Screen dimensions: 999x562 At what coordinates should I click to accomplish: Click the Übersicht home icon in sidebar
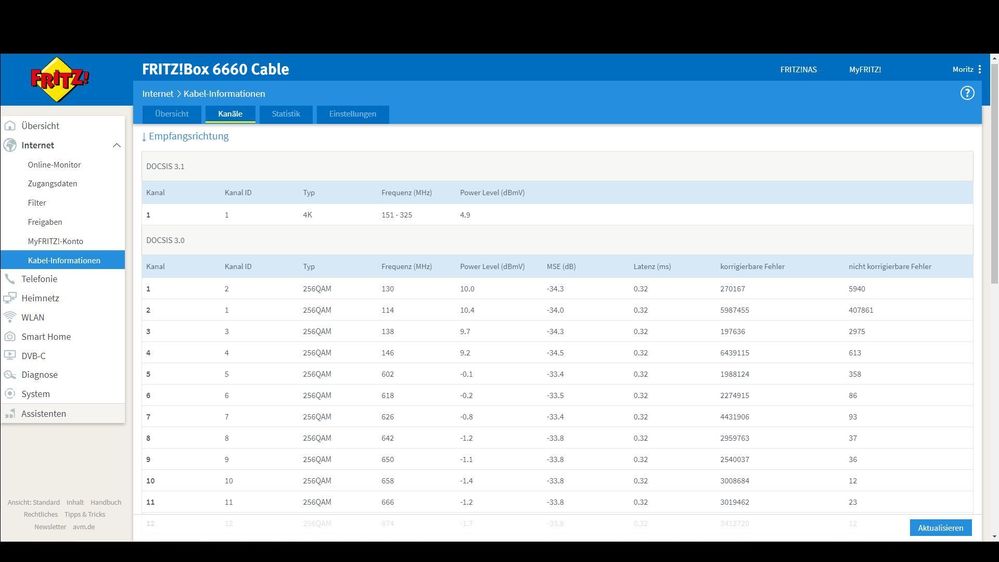(x=11, y=126)
